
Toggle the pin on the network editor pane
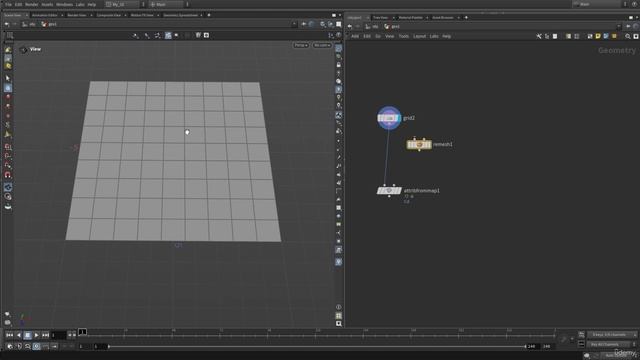tap(628, 27)
